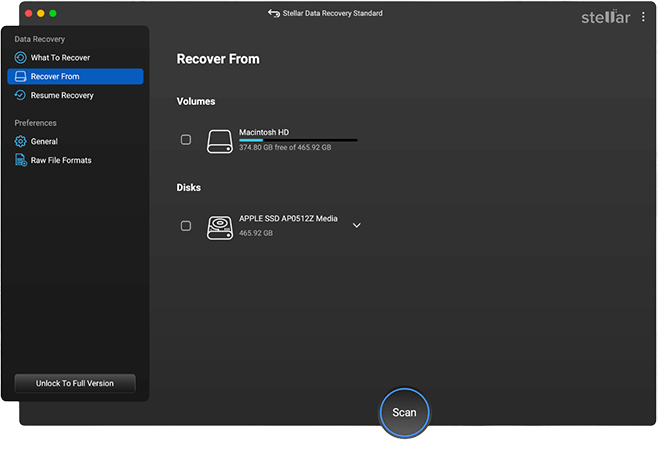
Task: Click Unlock To Full Version button
Action: click(75, 383)
